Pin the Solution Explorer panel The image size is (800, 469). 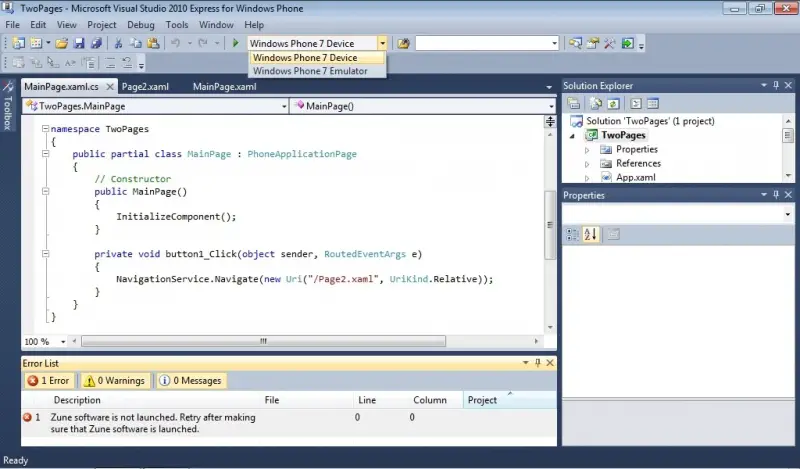[x=776, y=85]
